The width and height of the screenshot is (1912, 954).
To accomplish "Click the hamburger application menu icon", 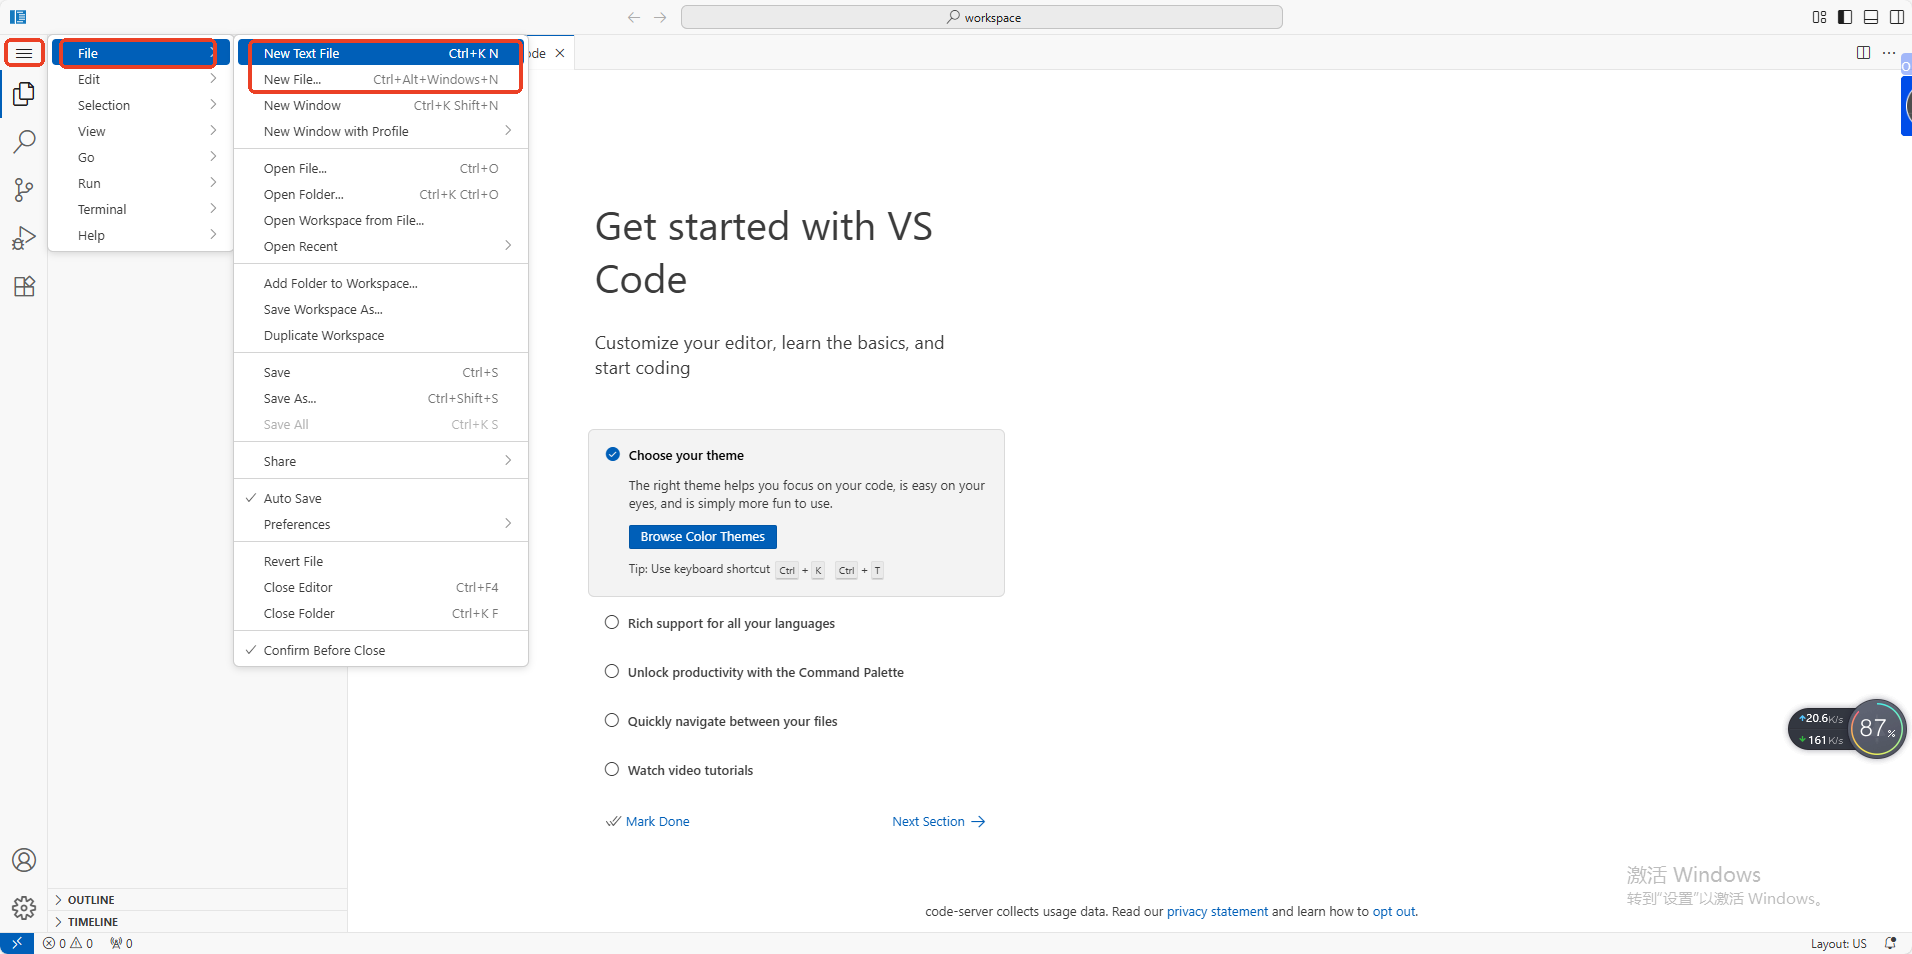I will (24, 53).
